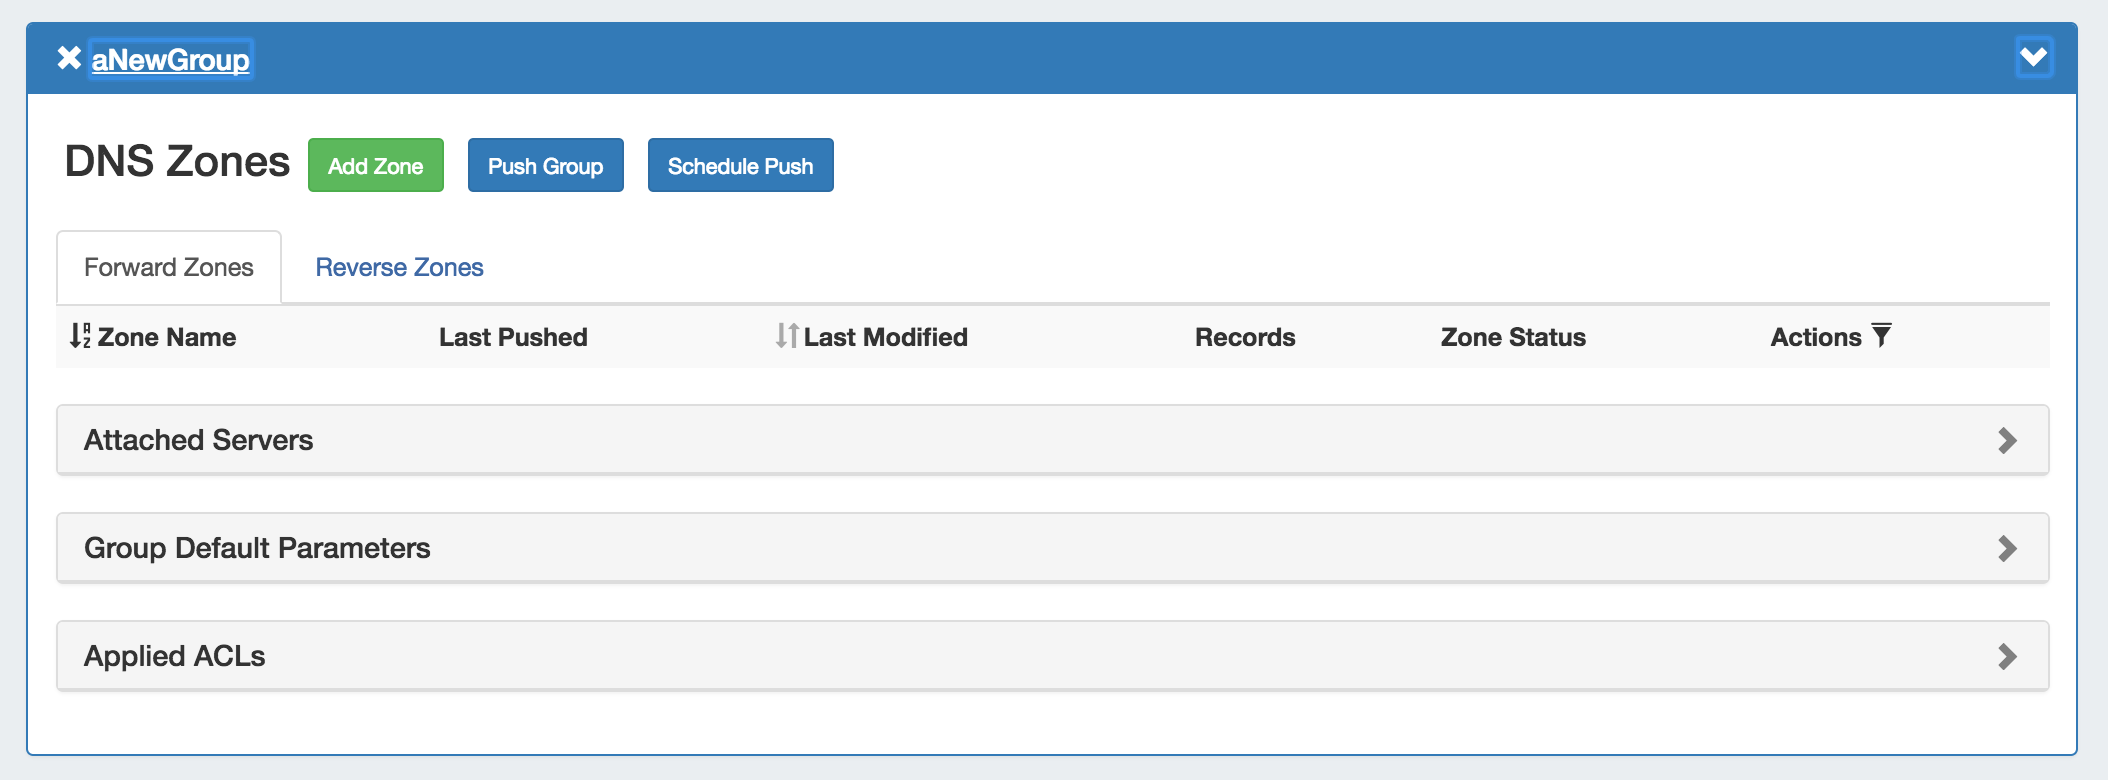Click the filter funnel icon by Actions

pyautogui.click(x=1881, y=334)
